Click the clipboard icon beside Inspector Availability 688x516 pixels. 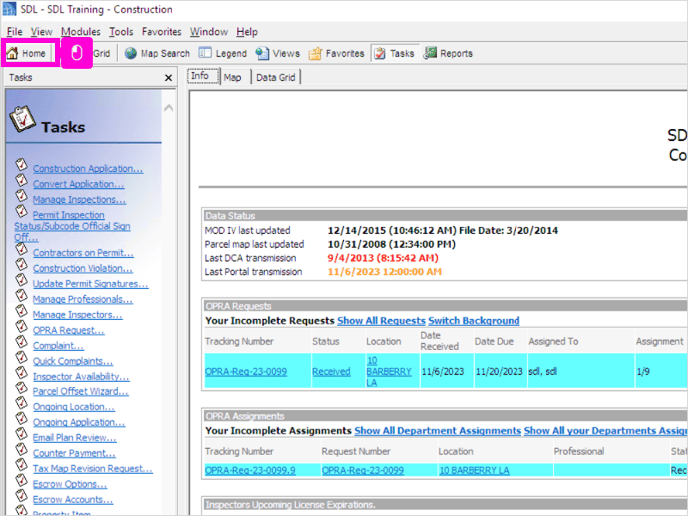[22, 372]
